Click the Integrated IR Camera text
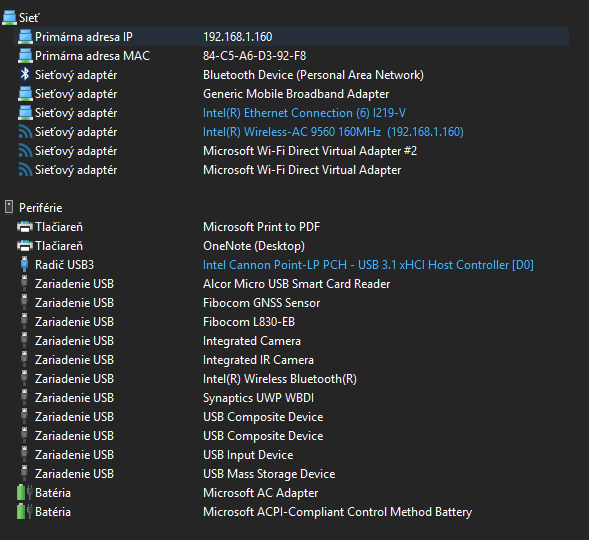 [258, 360]
